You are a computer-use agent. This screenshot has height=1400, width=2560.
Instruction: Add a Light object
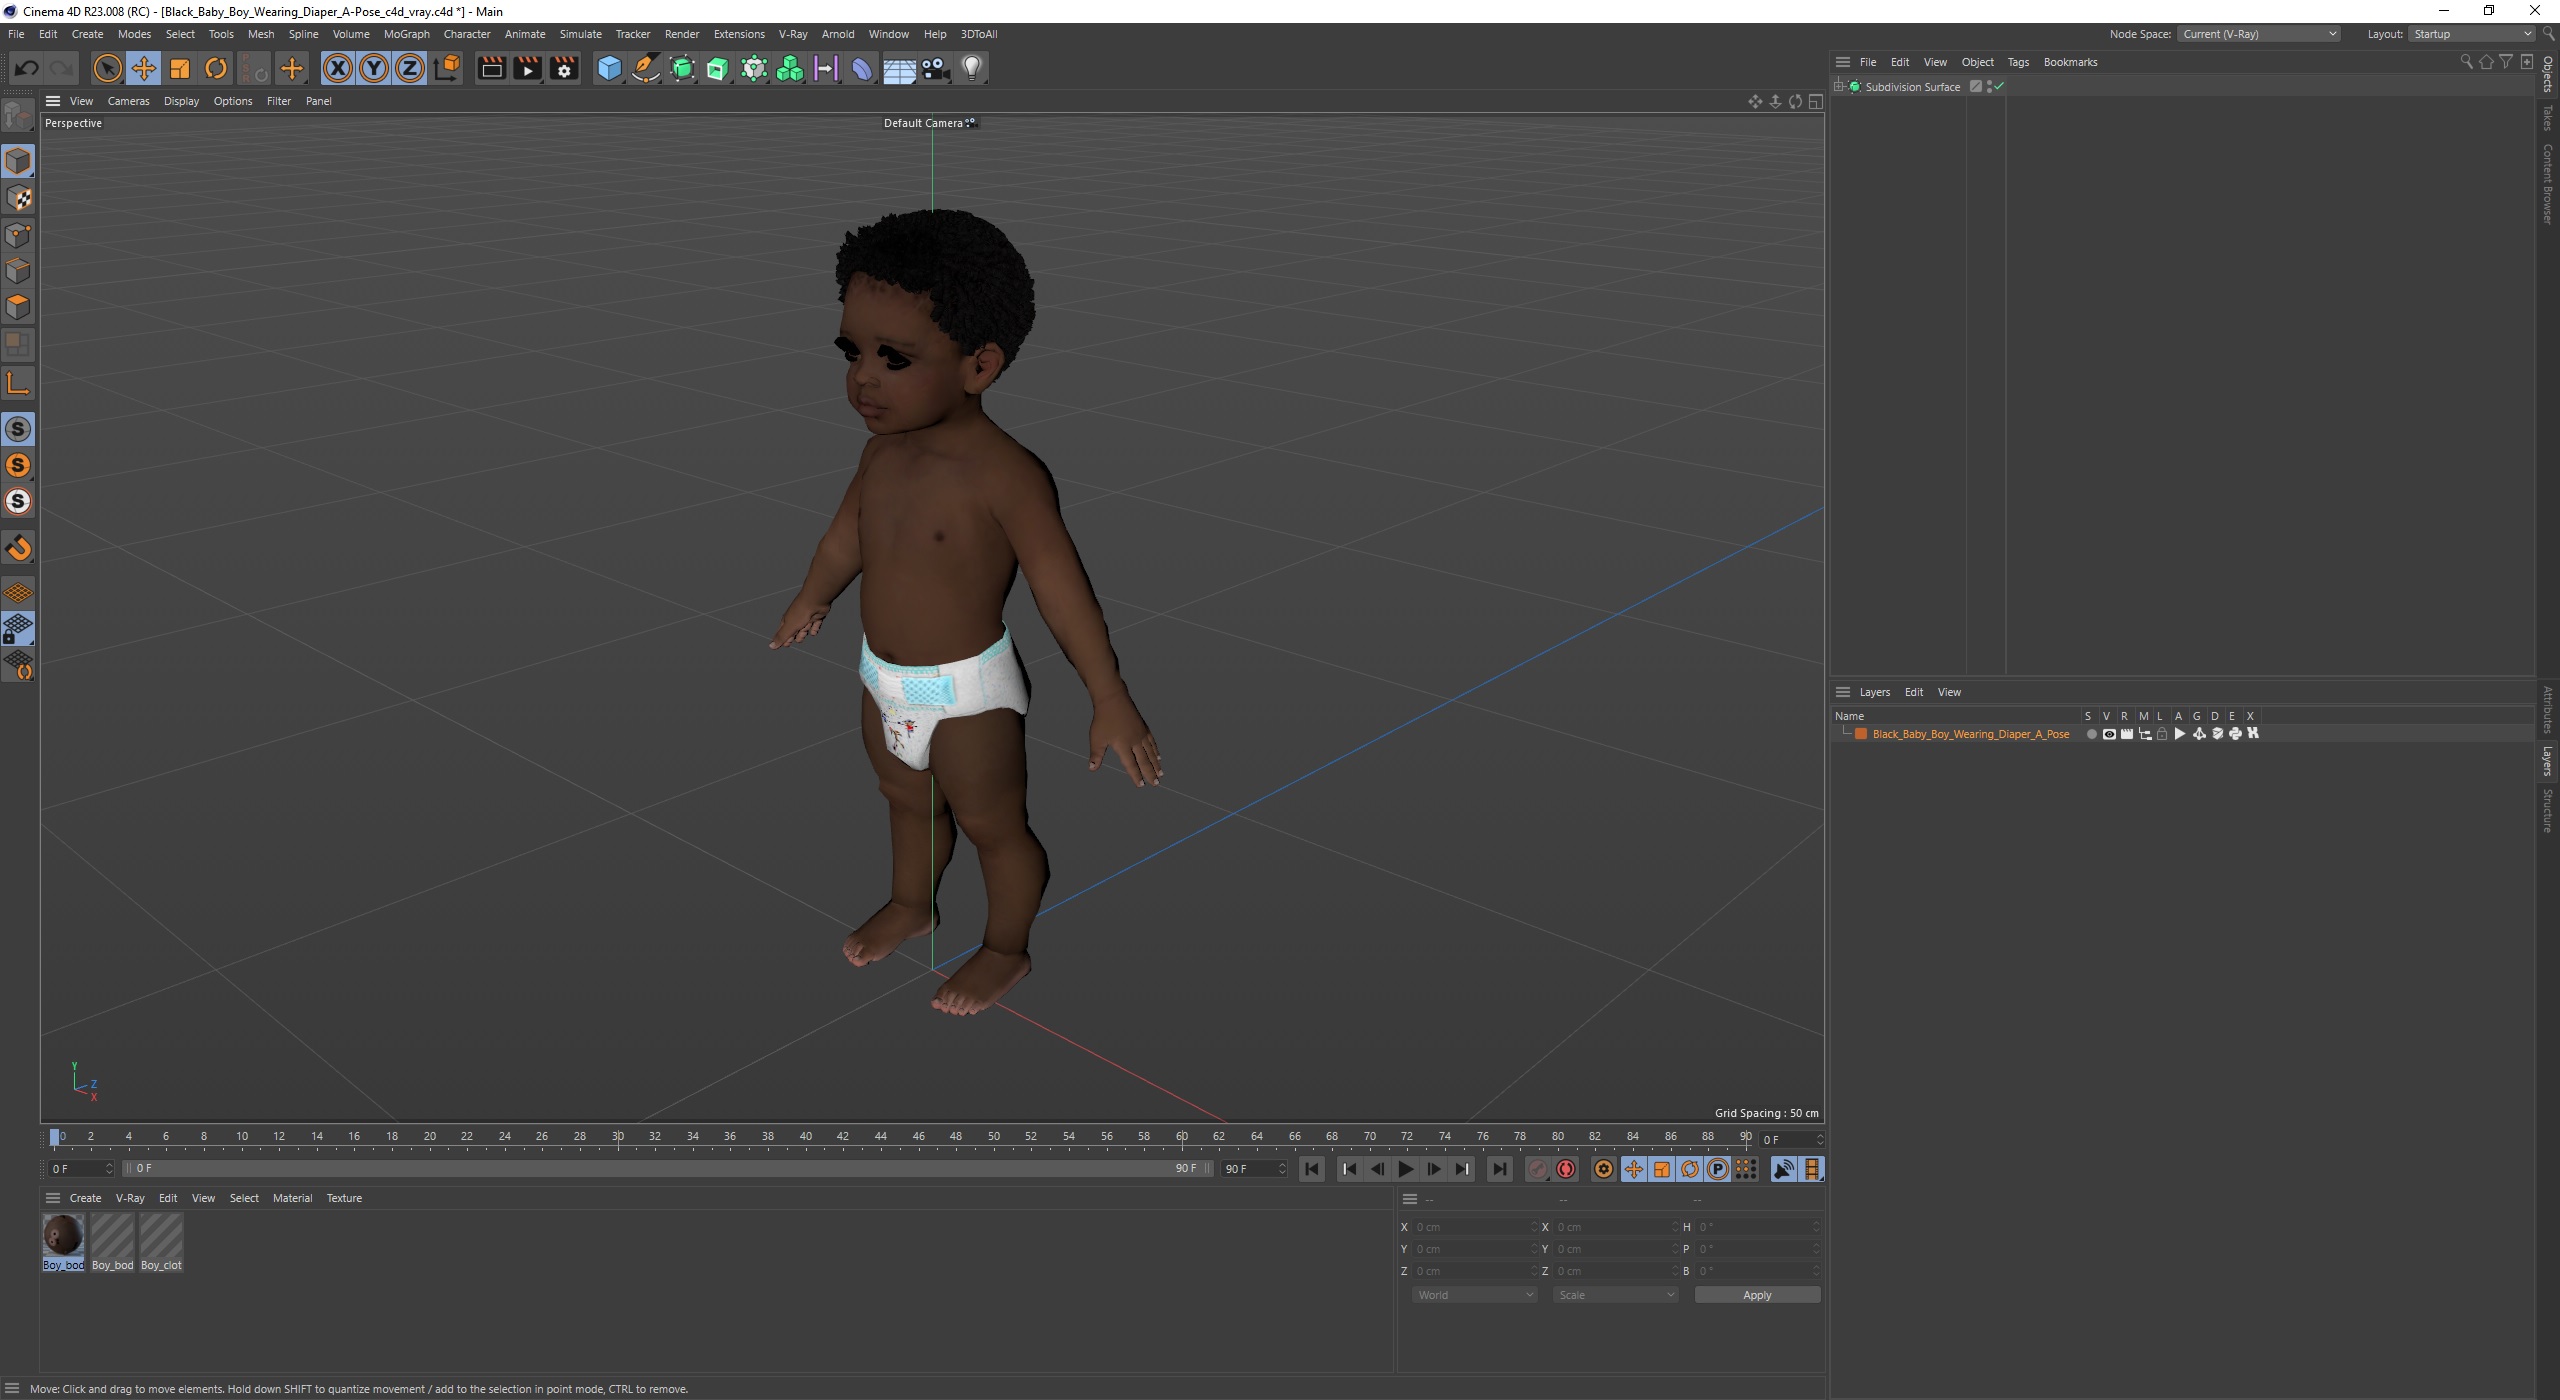coord(972,68)
